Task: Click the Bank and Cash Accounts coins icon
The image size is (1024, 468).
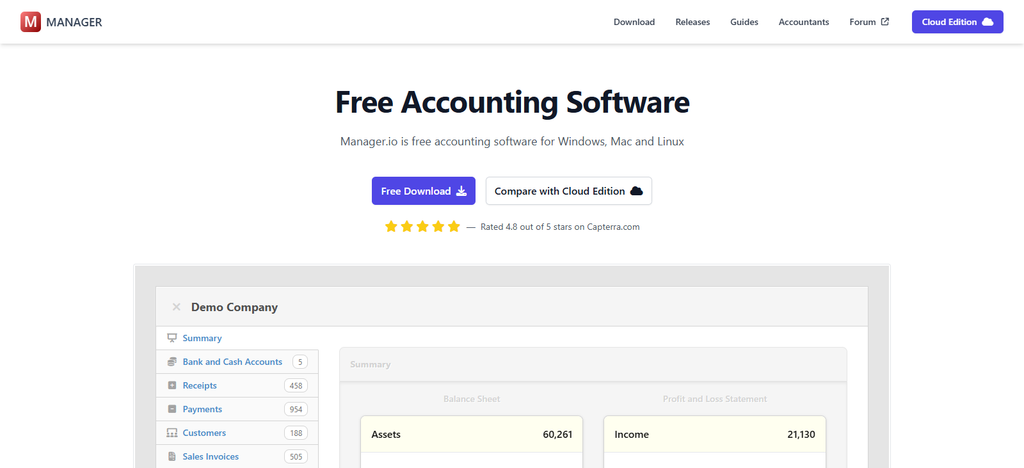Action: pos(172,362)
